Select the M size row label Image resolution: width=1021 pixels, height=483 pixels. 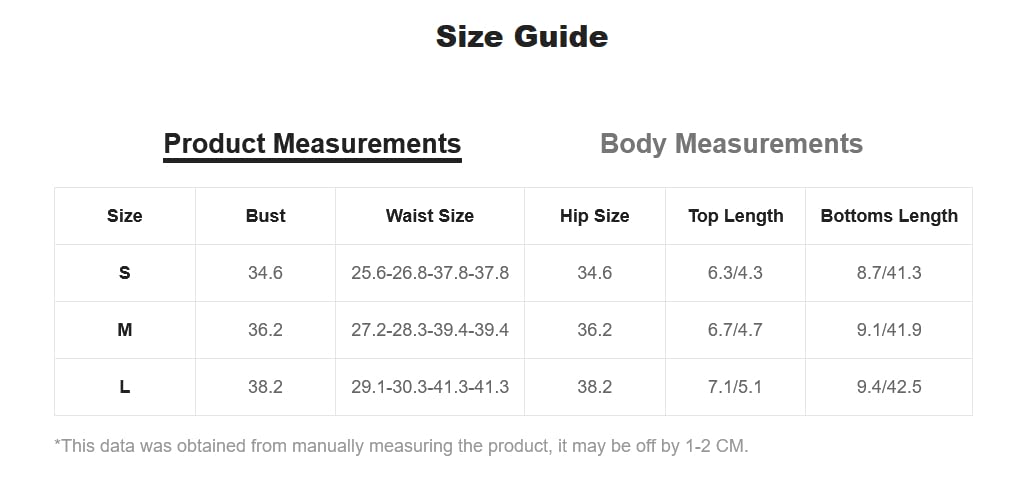point(125,330)
